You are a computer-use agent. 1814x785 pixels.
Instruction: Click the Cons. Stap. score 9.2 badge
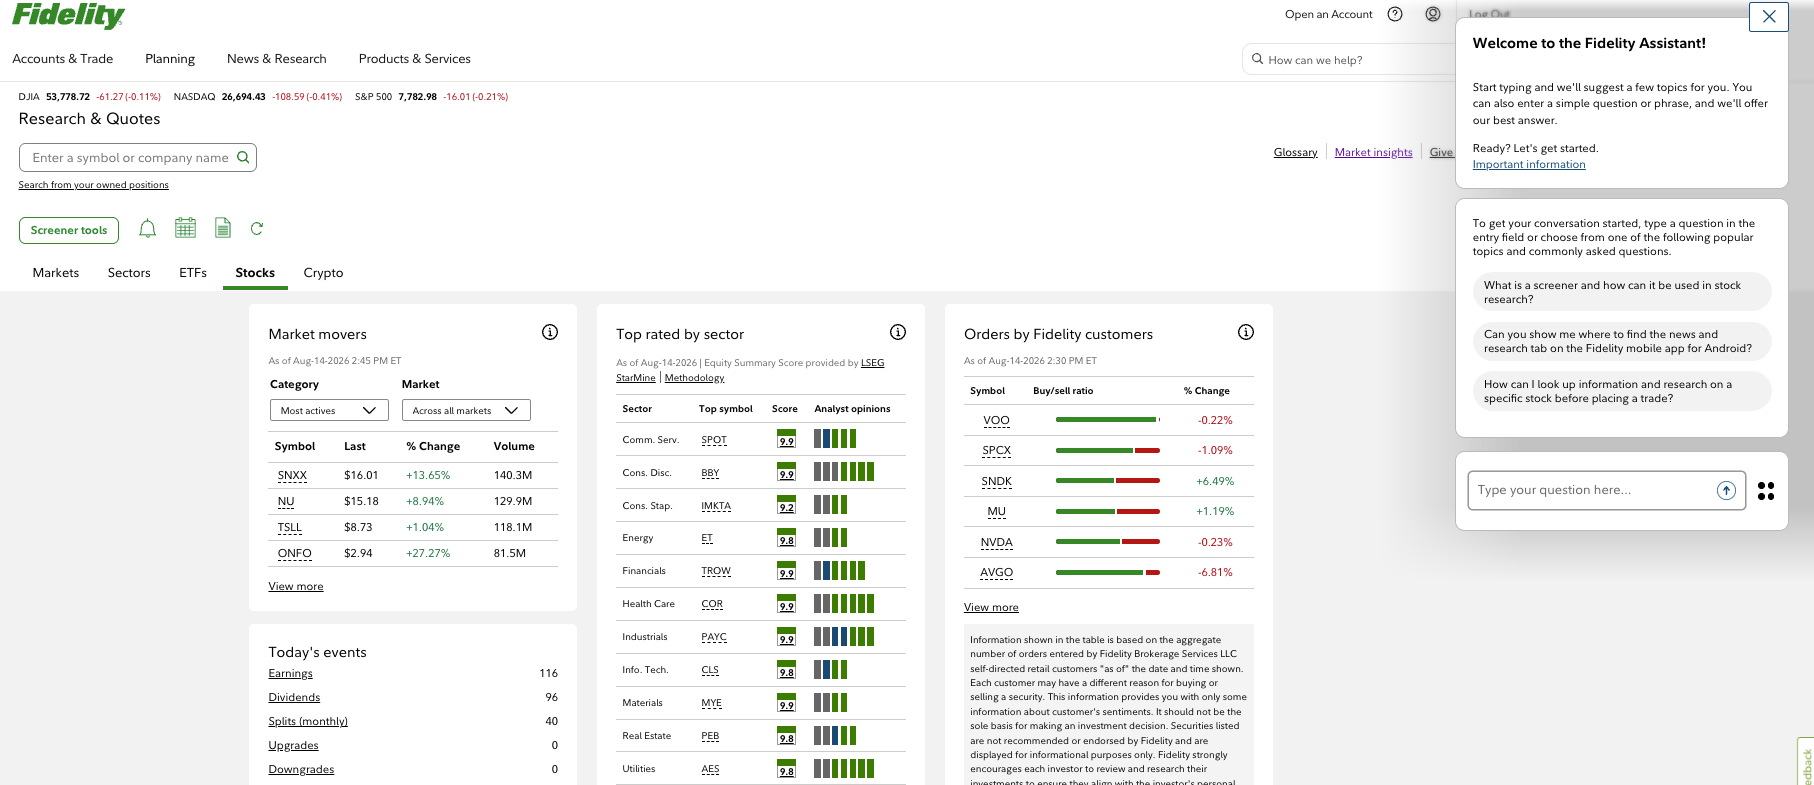(x=787, y=504)
